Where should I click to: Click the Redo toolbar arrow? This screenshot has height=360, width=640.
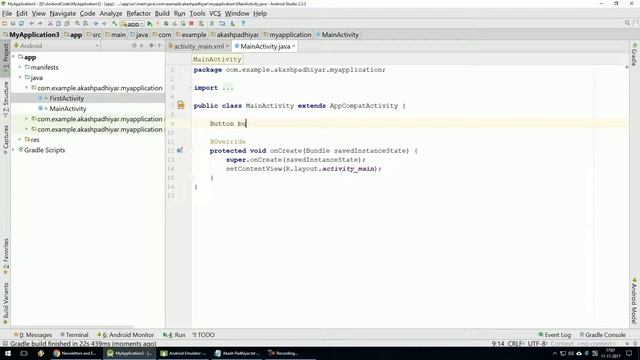(x=40, y=24)
